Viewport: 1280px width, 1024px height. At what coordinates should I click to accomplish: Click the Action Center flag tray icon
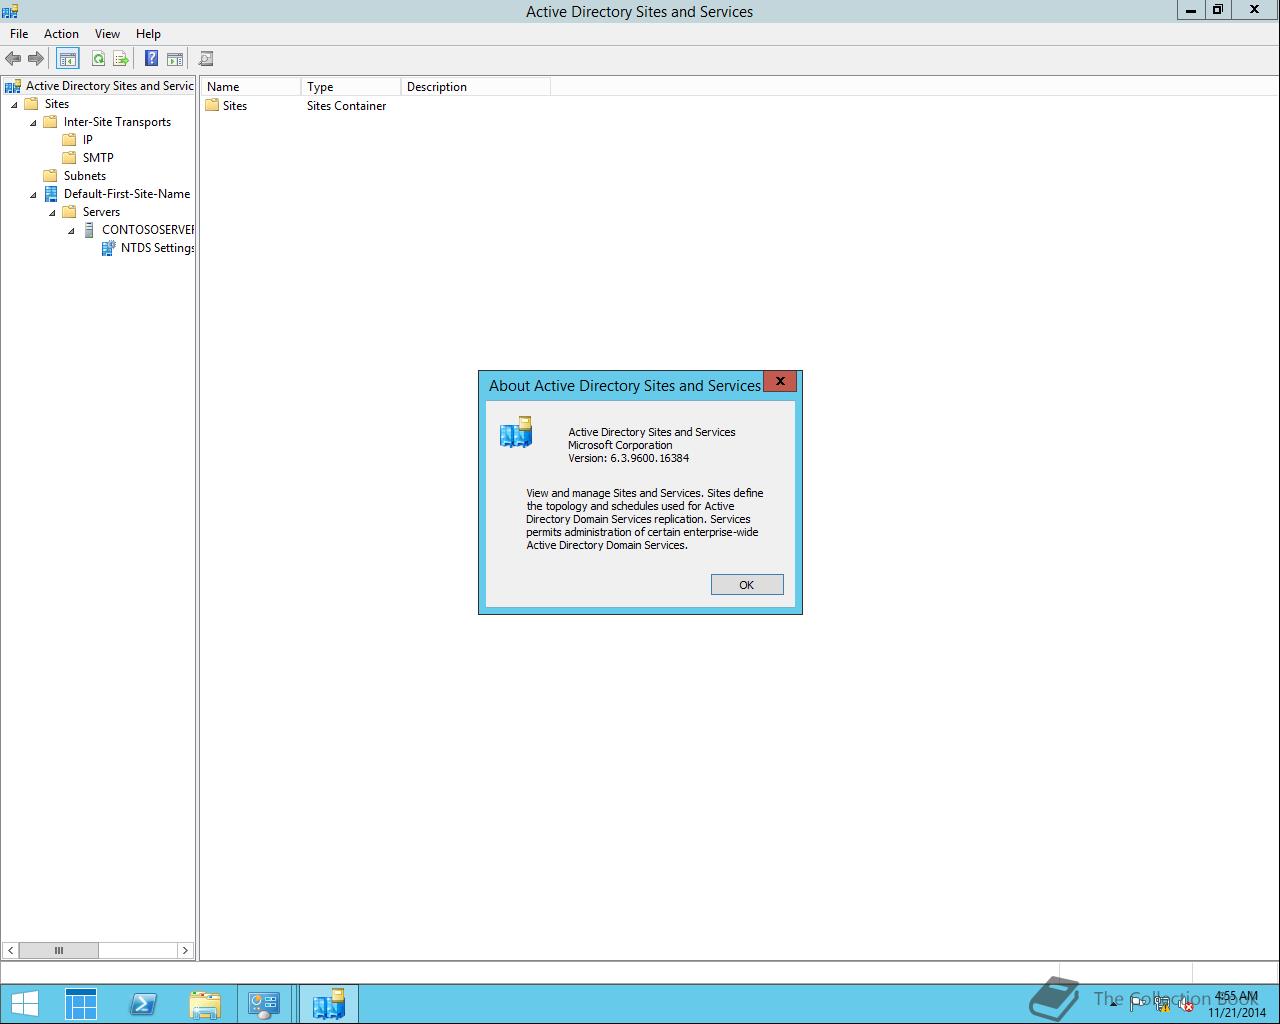(1138, 1004)
